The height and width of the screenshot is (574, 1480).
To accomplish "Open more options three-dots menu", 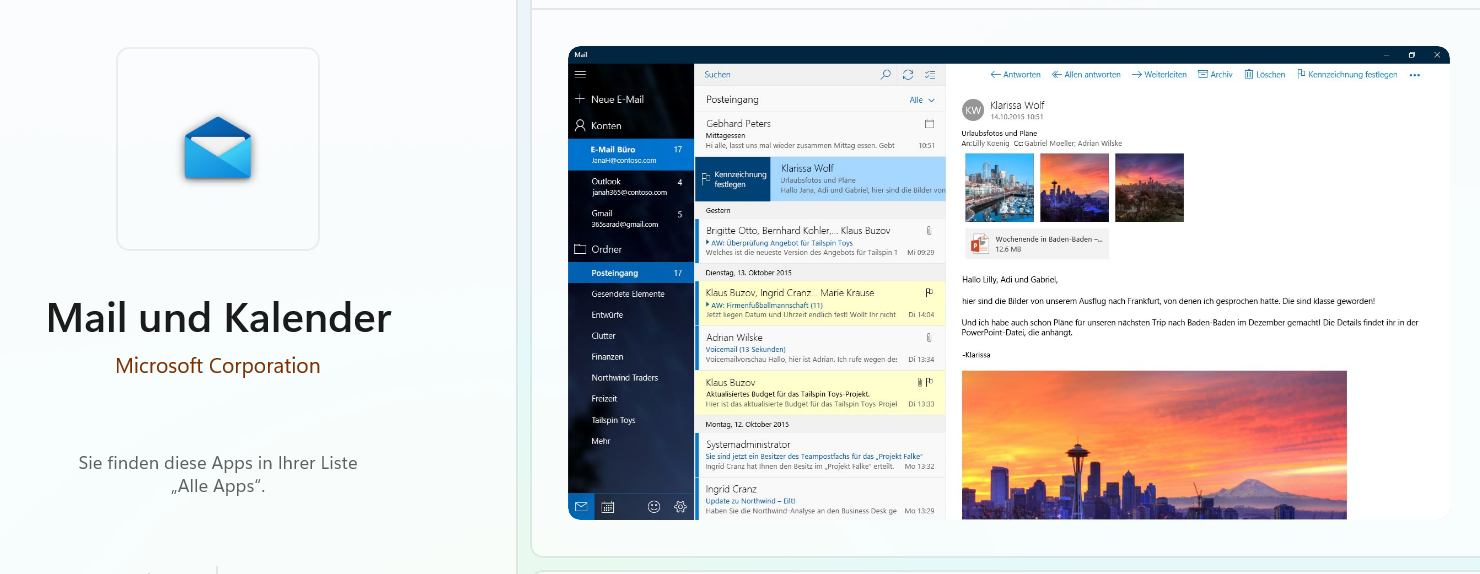I will [1414, 75].
